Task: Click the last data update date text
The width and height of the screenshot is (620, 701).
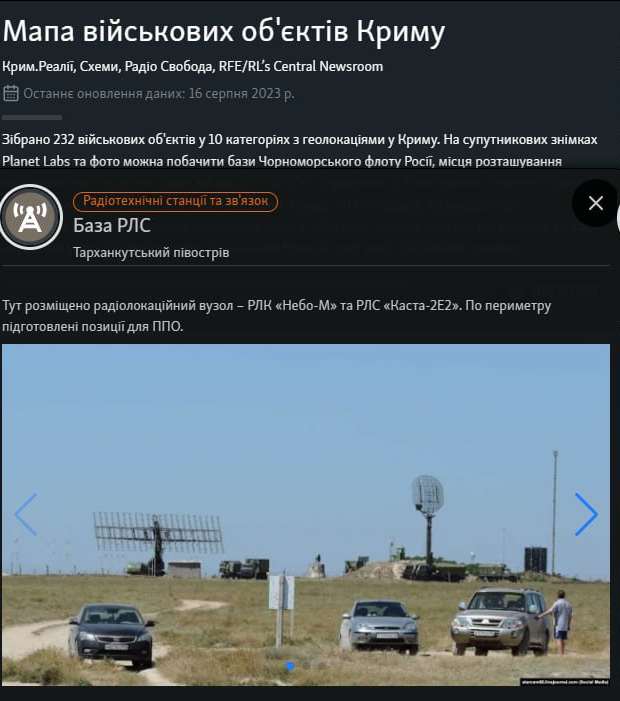Action: pos(159,93)
